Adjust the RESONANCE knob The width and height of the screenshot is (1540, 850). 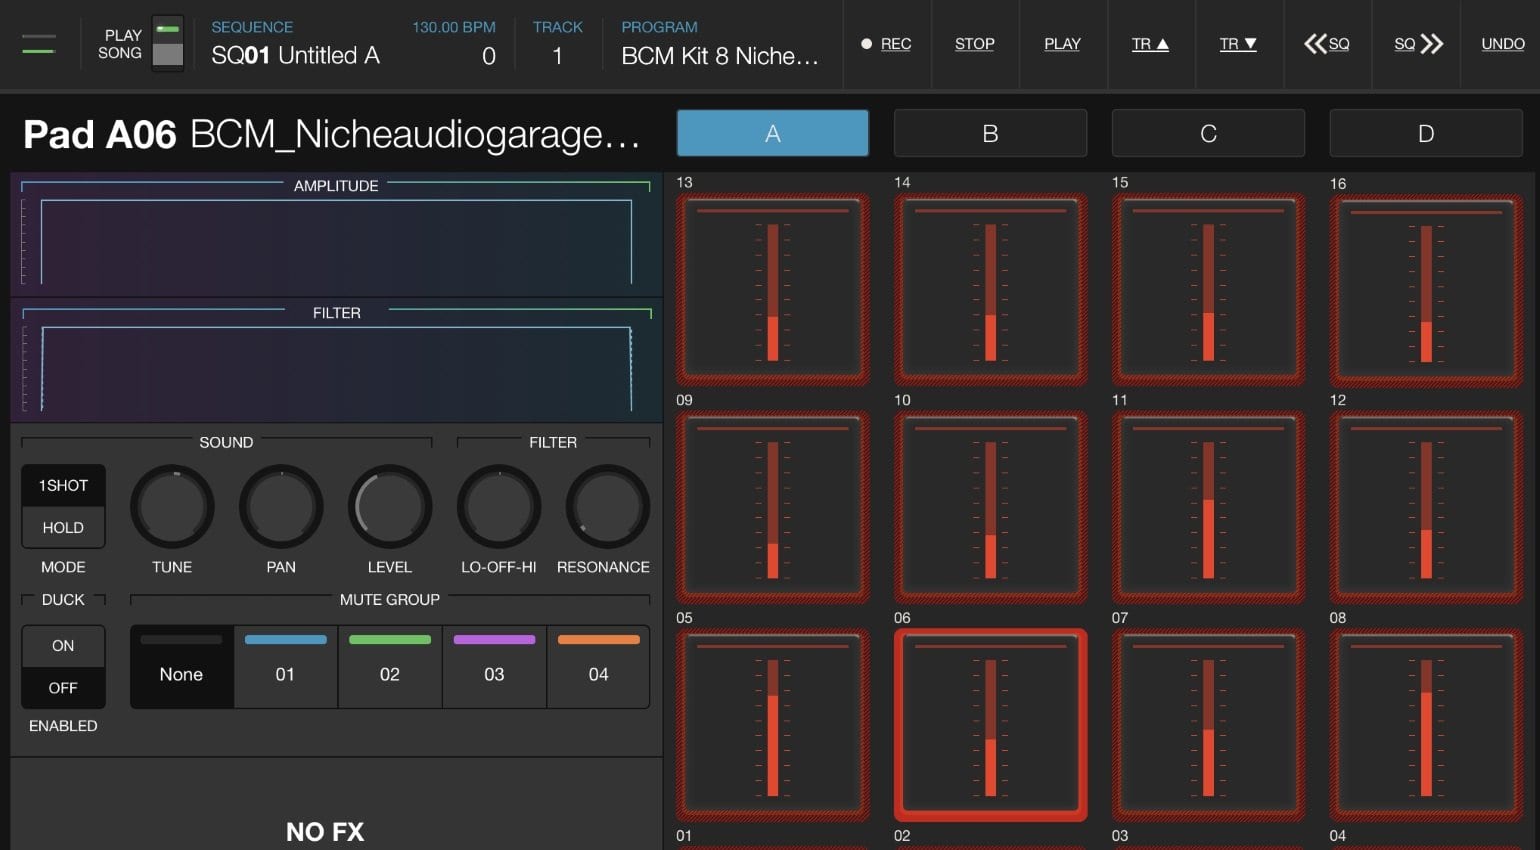click(x=604, y=507)
